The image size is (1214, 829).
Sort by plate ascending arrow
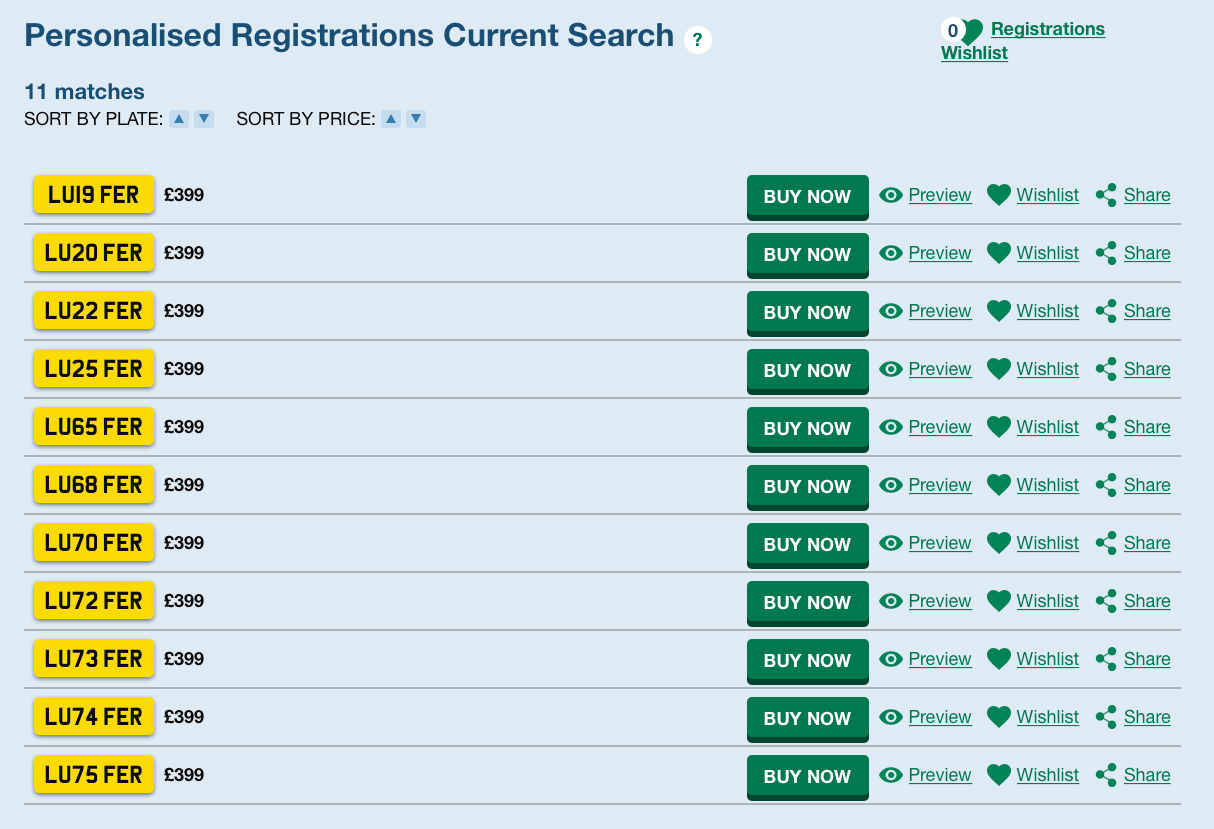coord(179,119)
